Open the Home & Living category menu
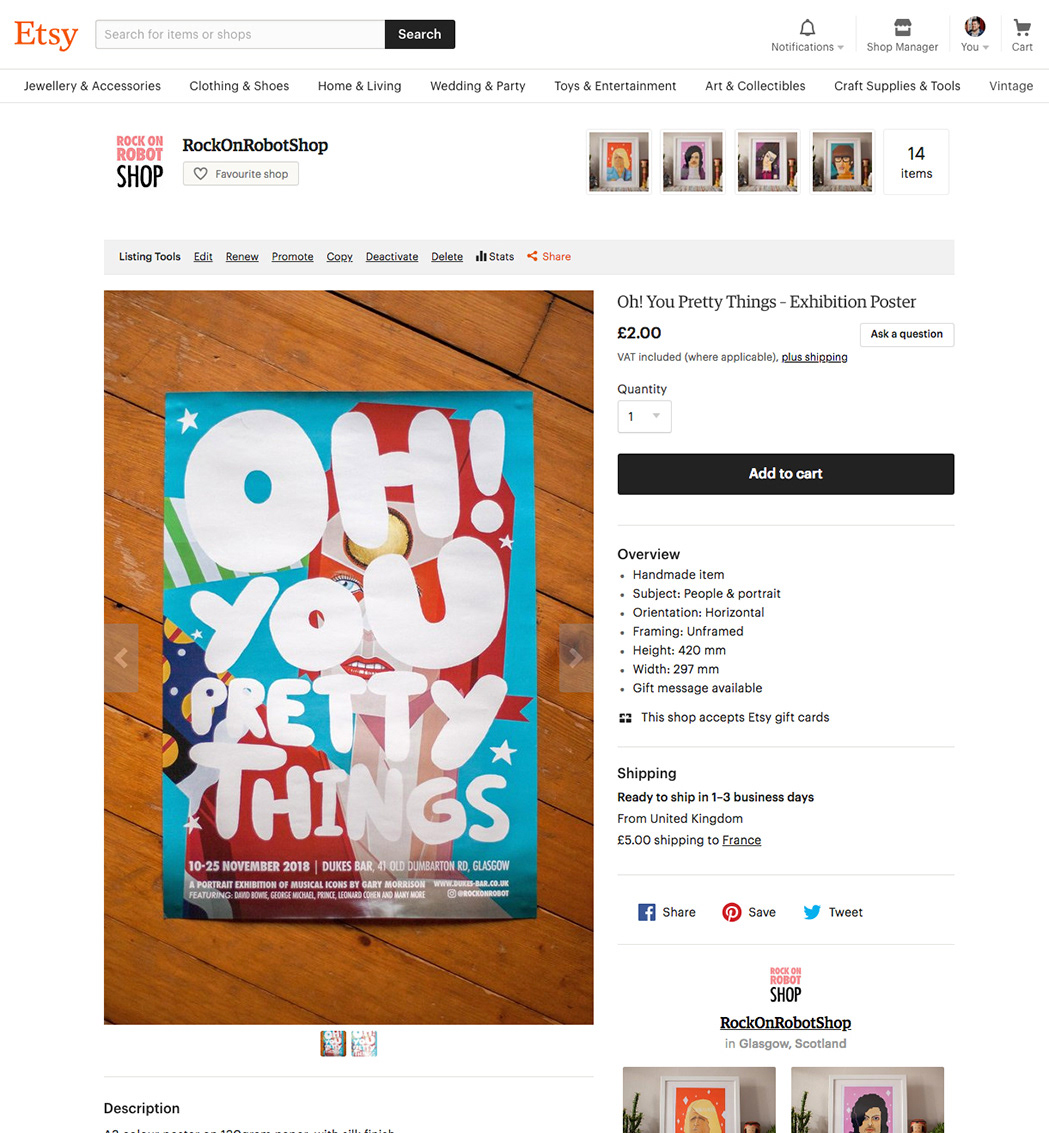 coord(359,86)
